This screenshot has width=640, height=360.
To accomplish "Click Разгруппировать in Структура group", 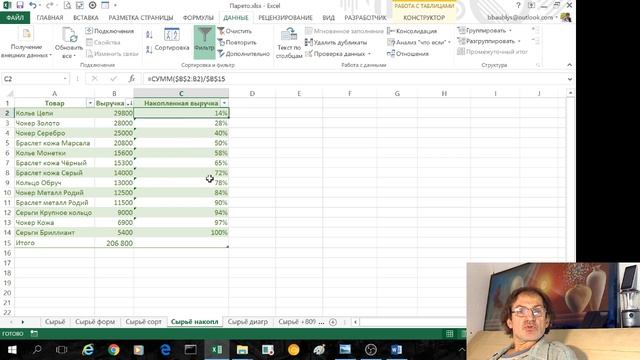I will click(x=486, y=41).
